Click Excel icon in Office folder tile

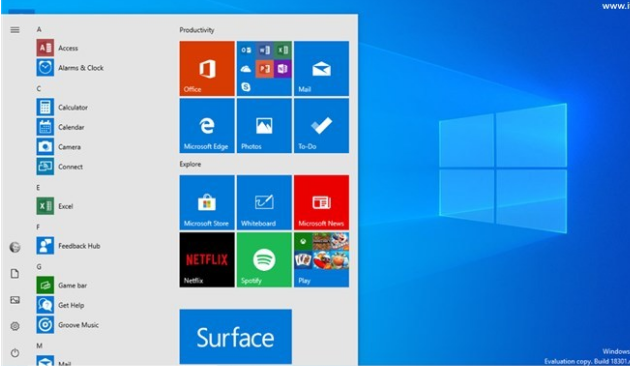[x=282, y=50]
